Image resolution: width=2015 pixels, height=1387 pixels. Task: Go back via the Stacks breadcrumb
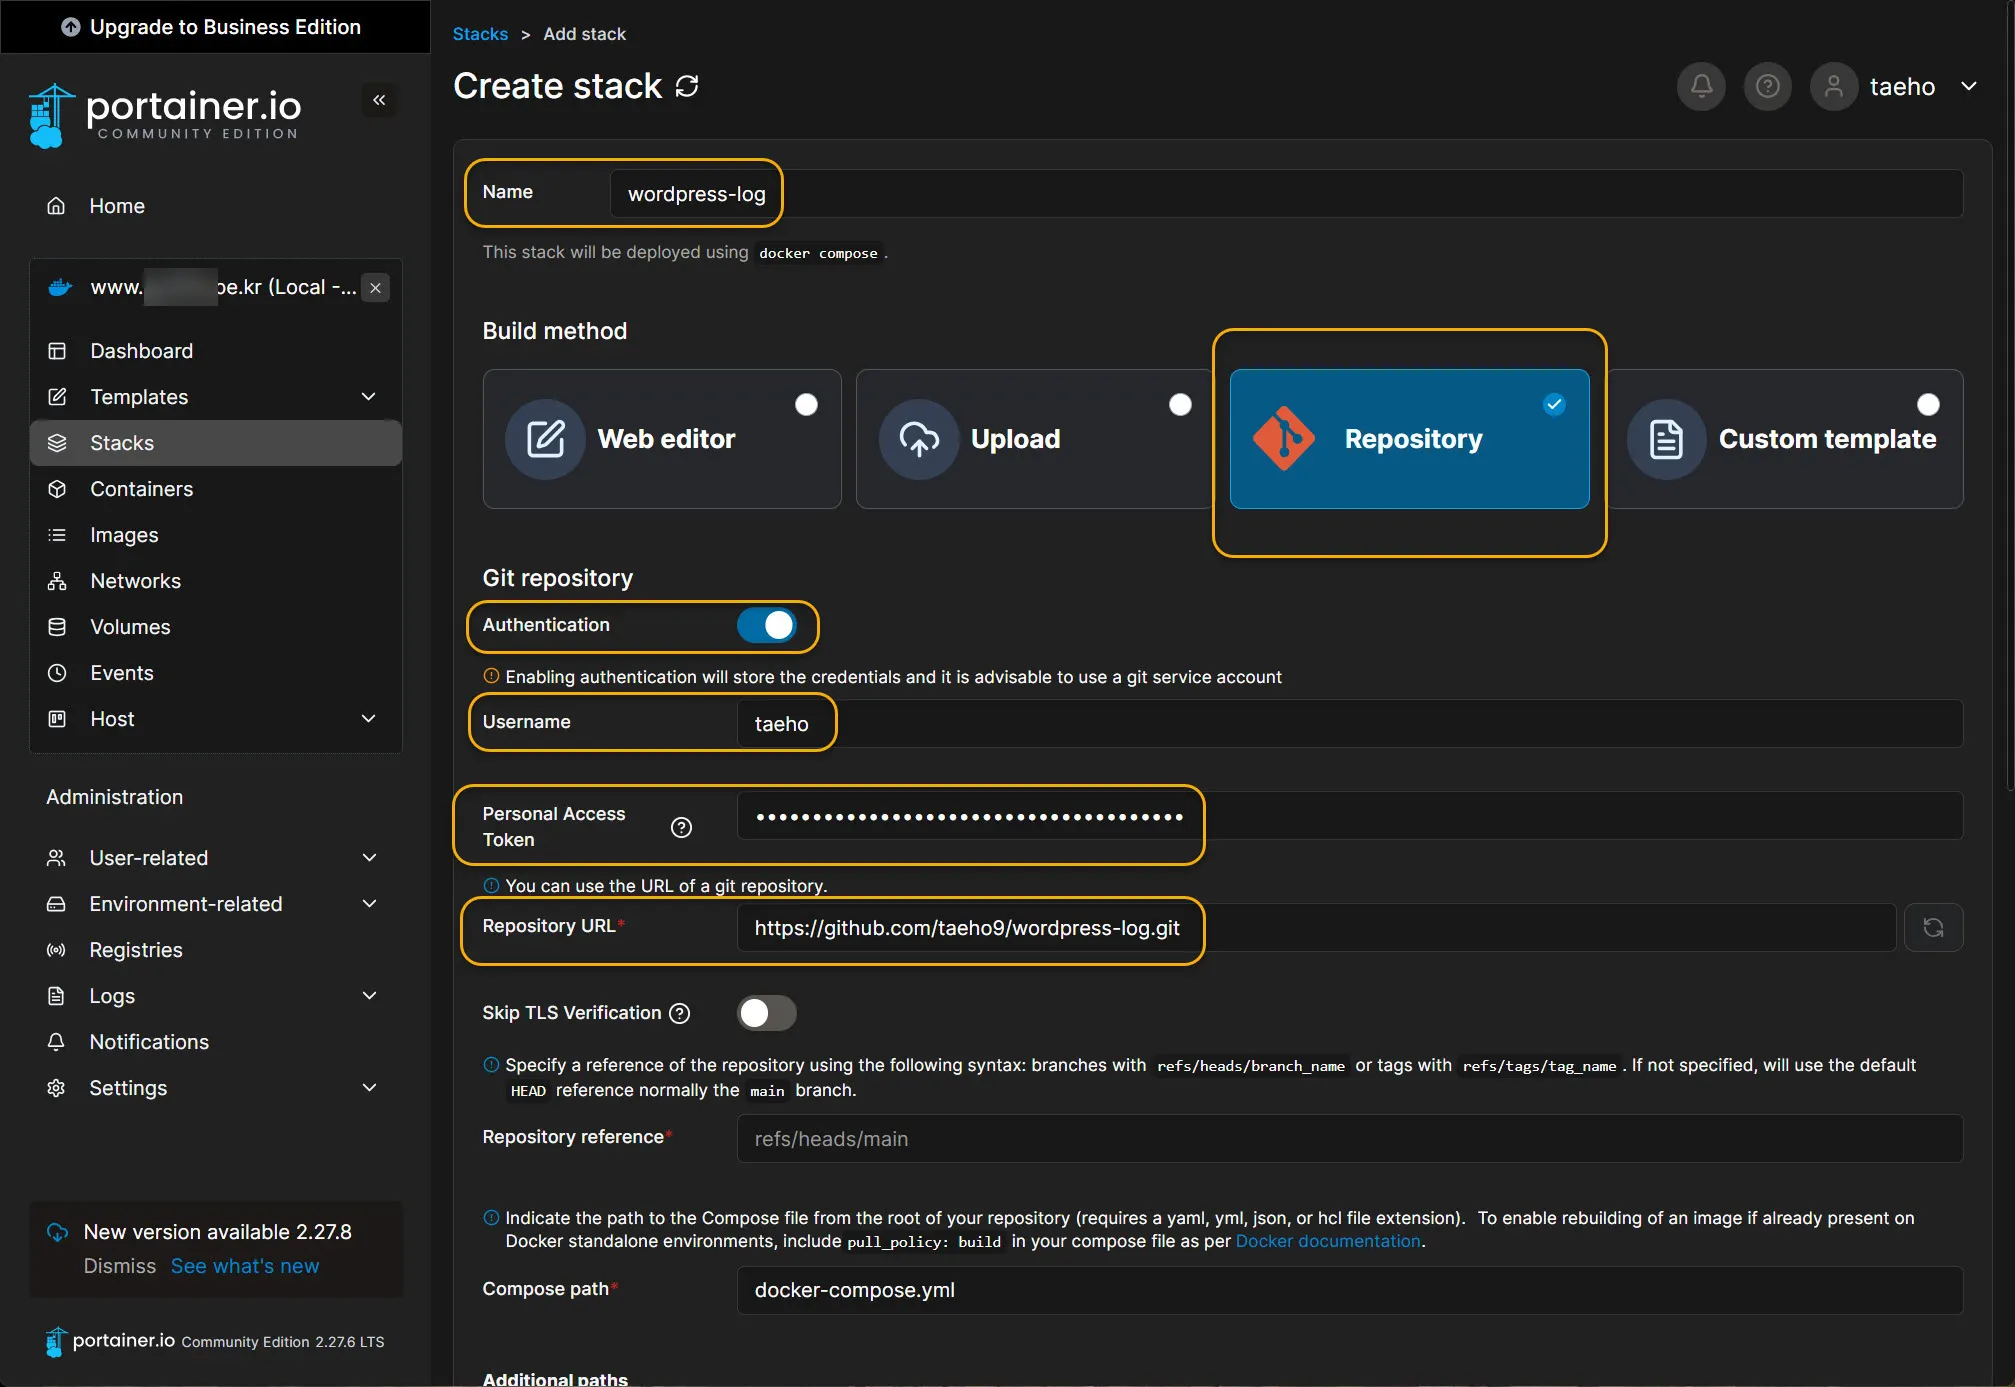coord(480,33)
